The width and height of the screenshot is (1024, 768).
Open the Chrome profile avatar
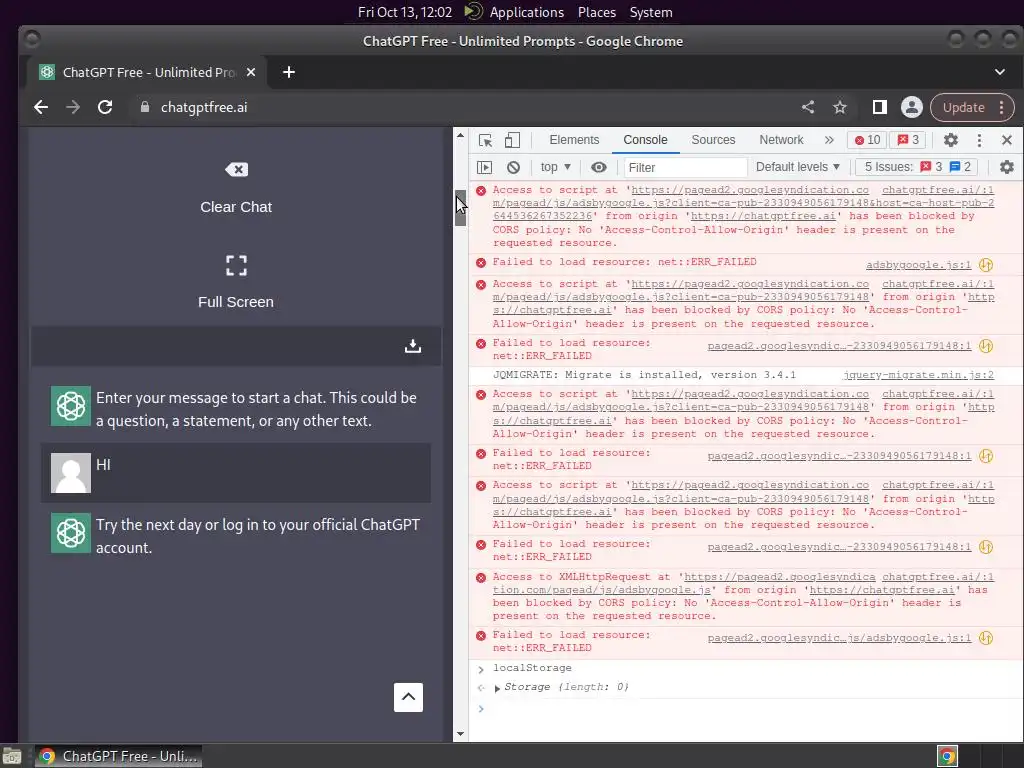click(x=912, y=107)
